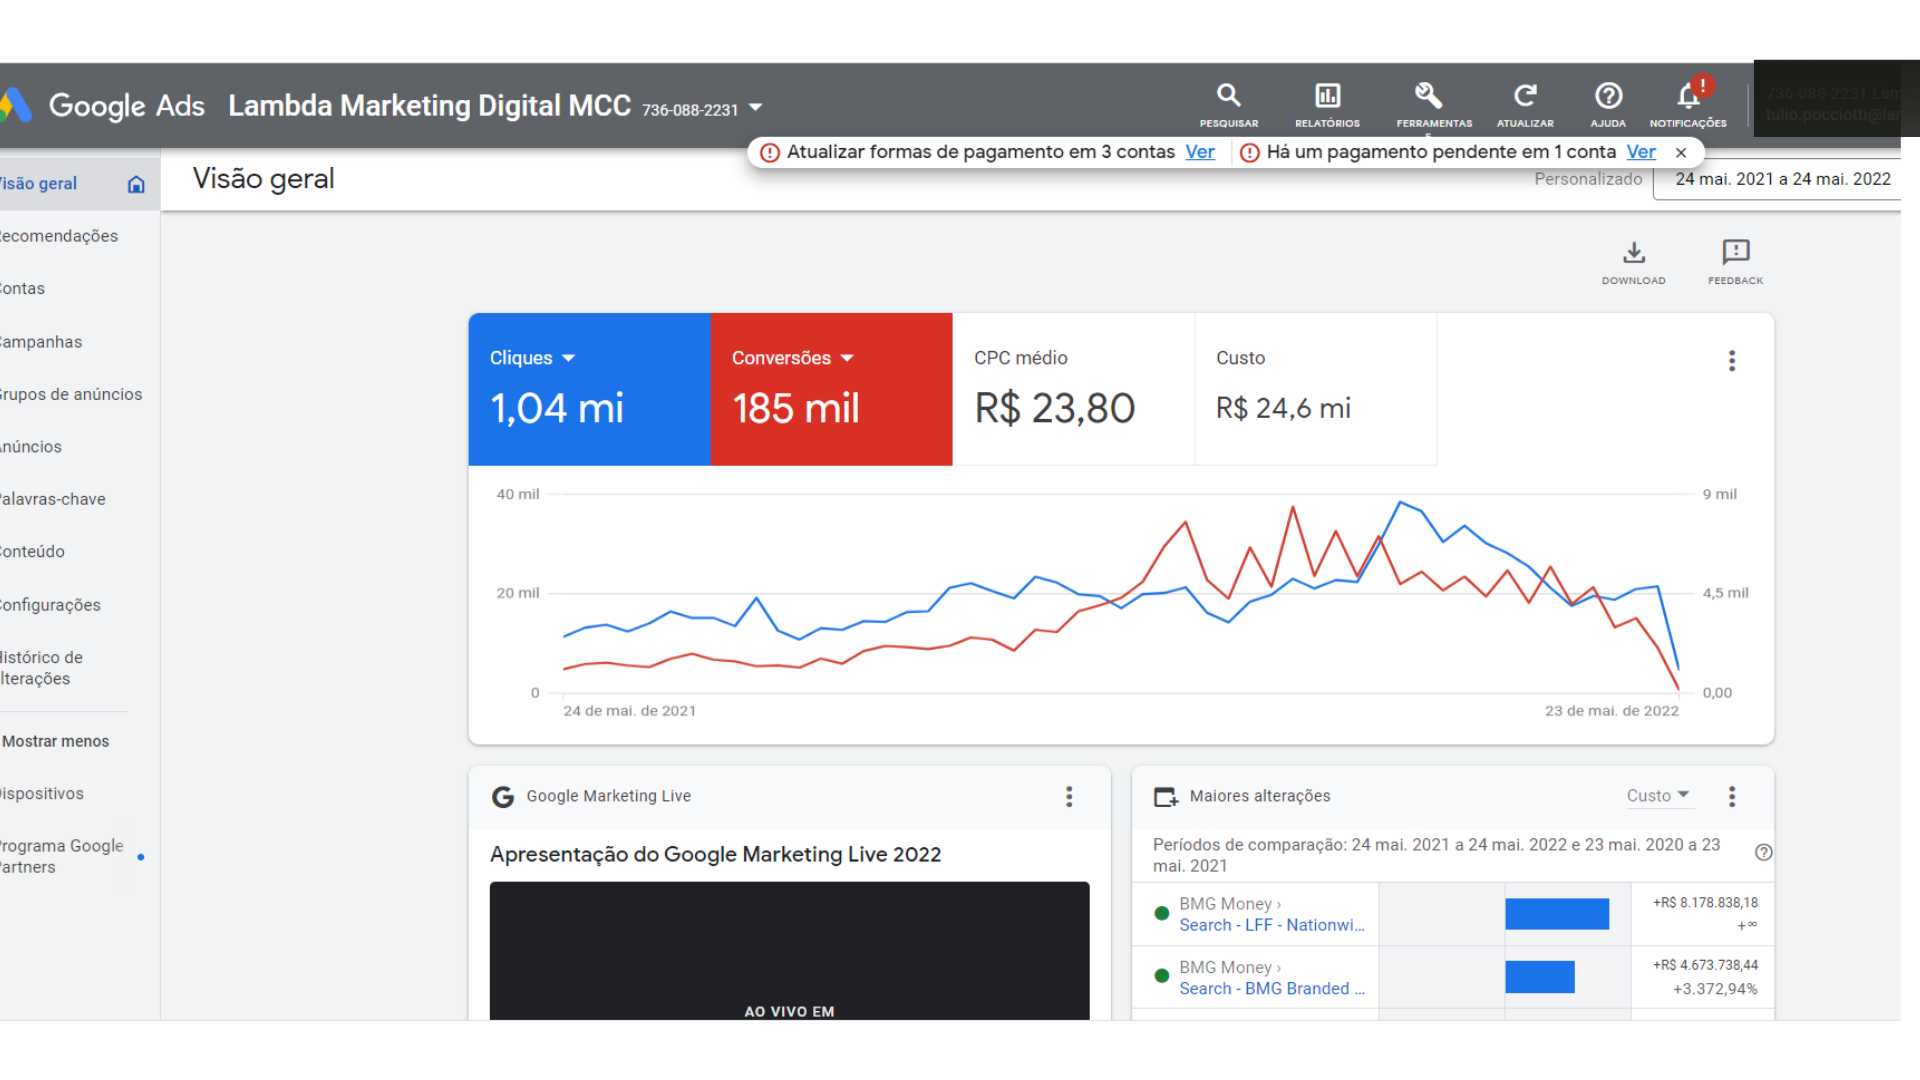Click the comparison period help icon
Viewport: 1920px width, 1080px height.
(x=1763, y=852)
